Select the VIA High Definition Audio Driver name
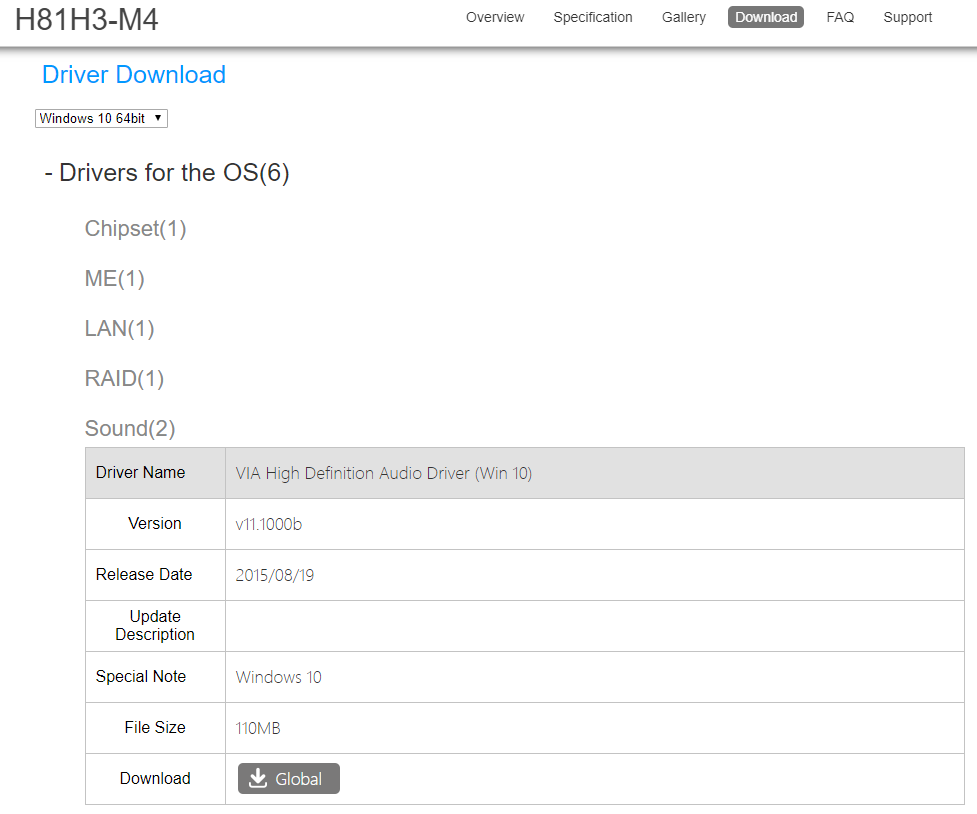 384,474
